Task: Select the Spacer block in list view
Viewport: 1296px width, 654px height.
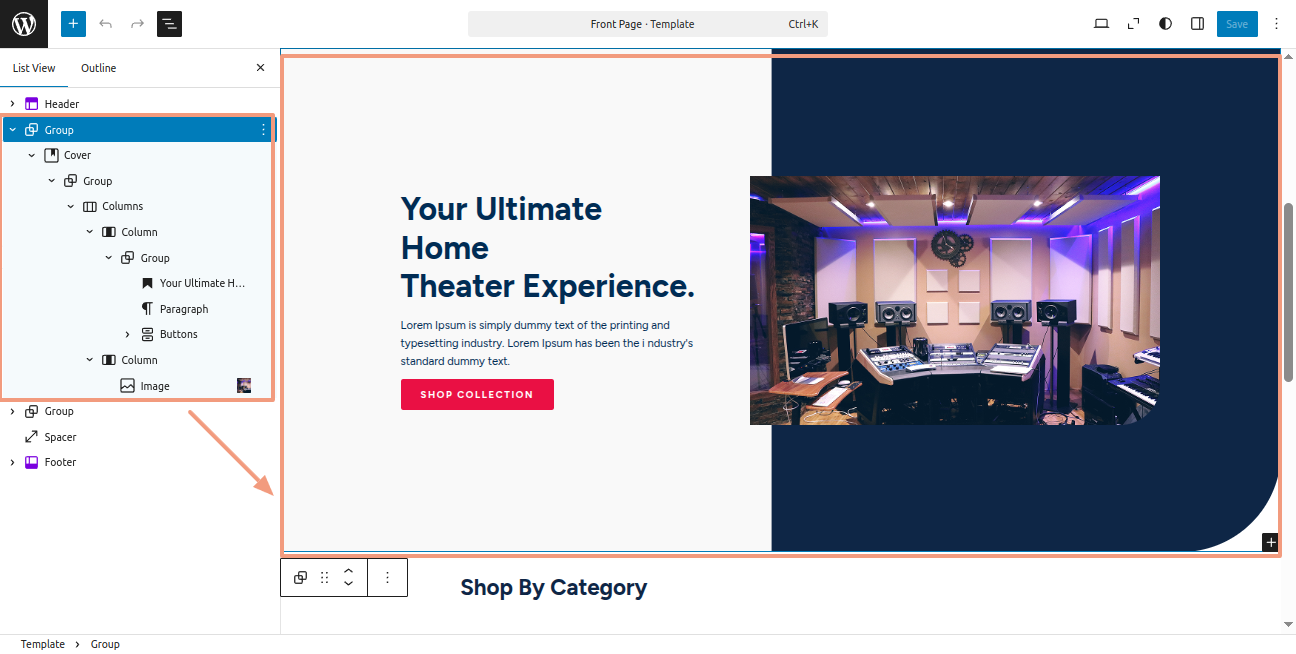Action: click(x=60, y=437)
